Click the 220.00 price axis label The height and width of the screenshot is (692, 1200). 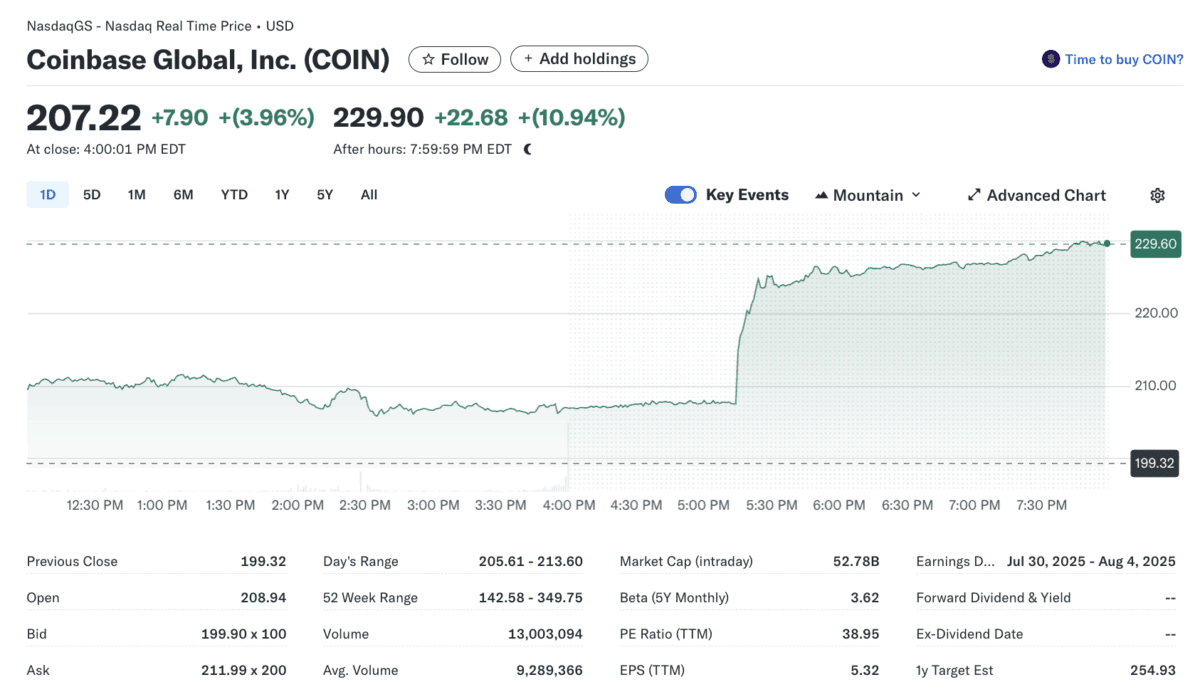(x=1156, y=313)
